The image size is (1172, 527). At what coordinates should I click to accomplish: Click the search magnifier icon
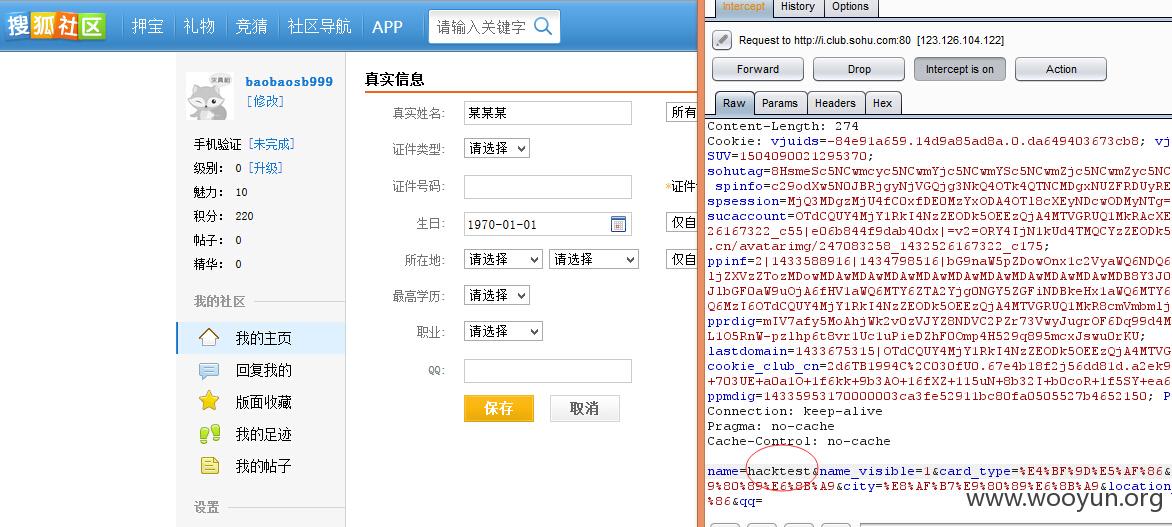[x=544, y=26]
